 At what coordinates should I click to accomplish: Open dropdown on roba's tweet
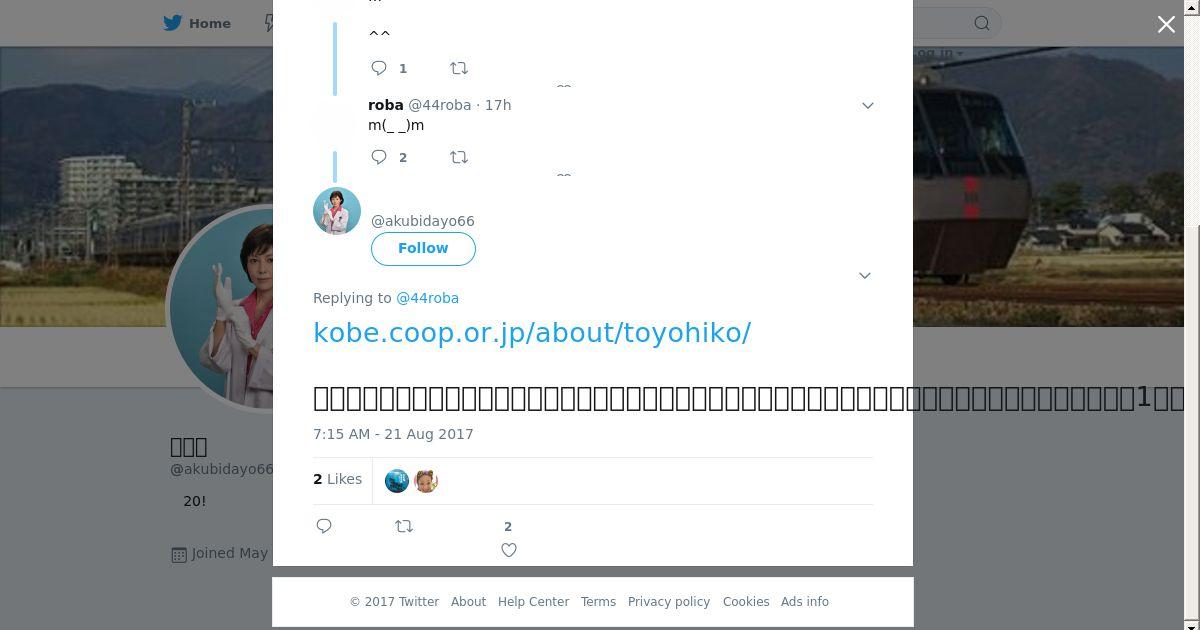click(x=868, y=105)
